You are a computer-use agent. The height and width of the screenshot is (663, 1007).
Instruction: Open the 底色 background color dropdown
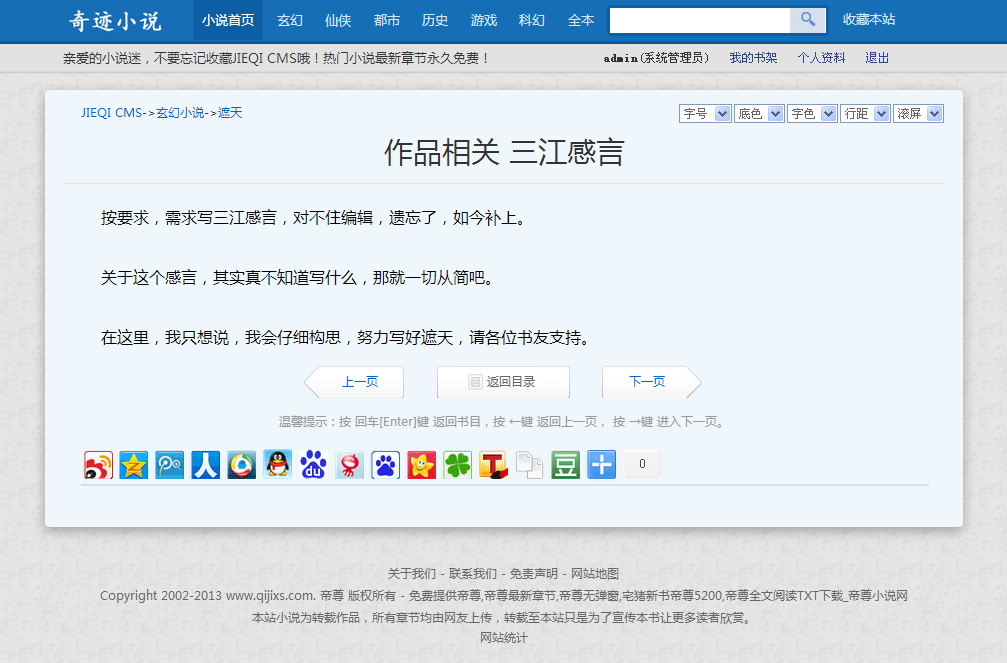pos(758,114)
